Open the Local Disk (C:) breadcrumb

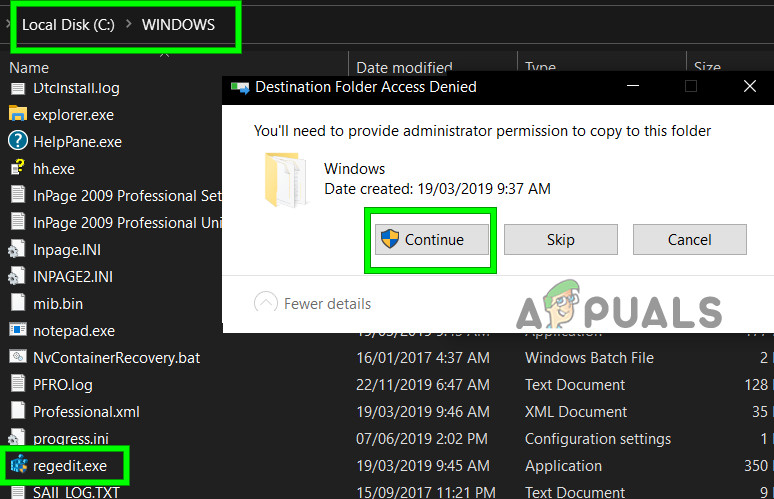click(x=68, y=25)
